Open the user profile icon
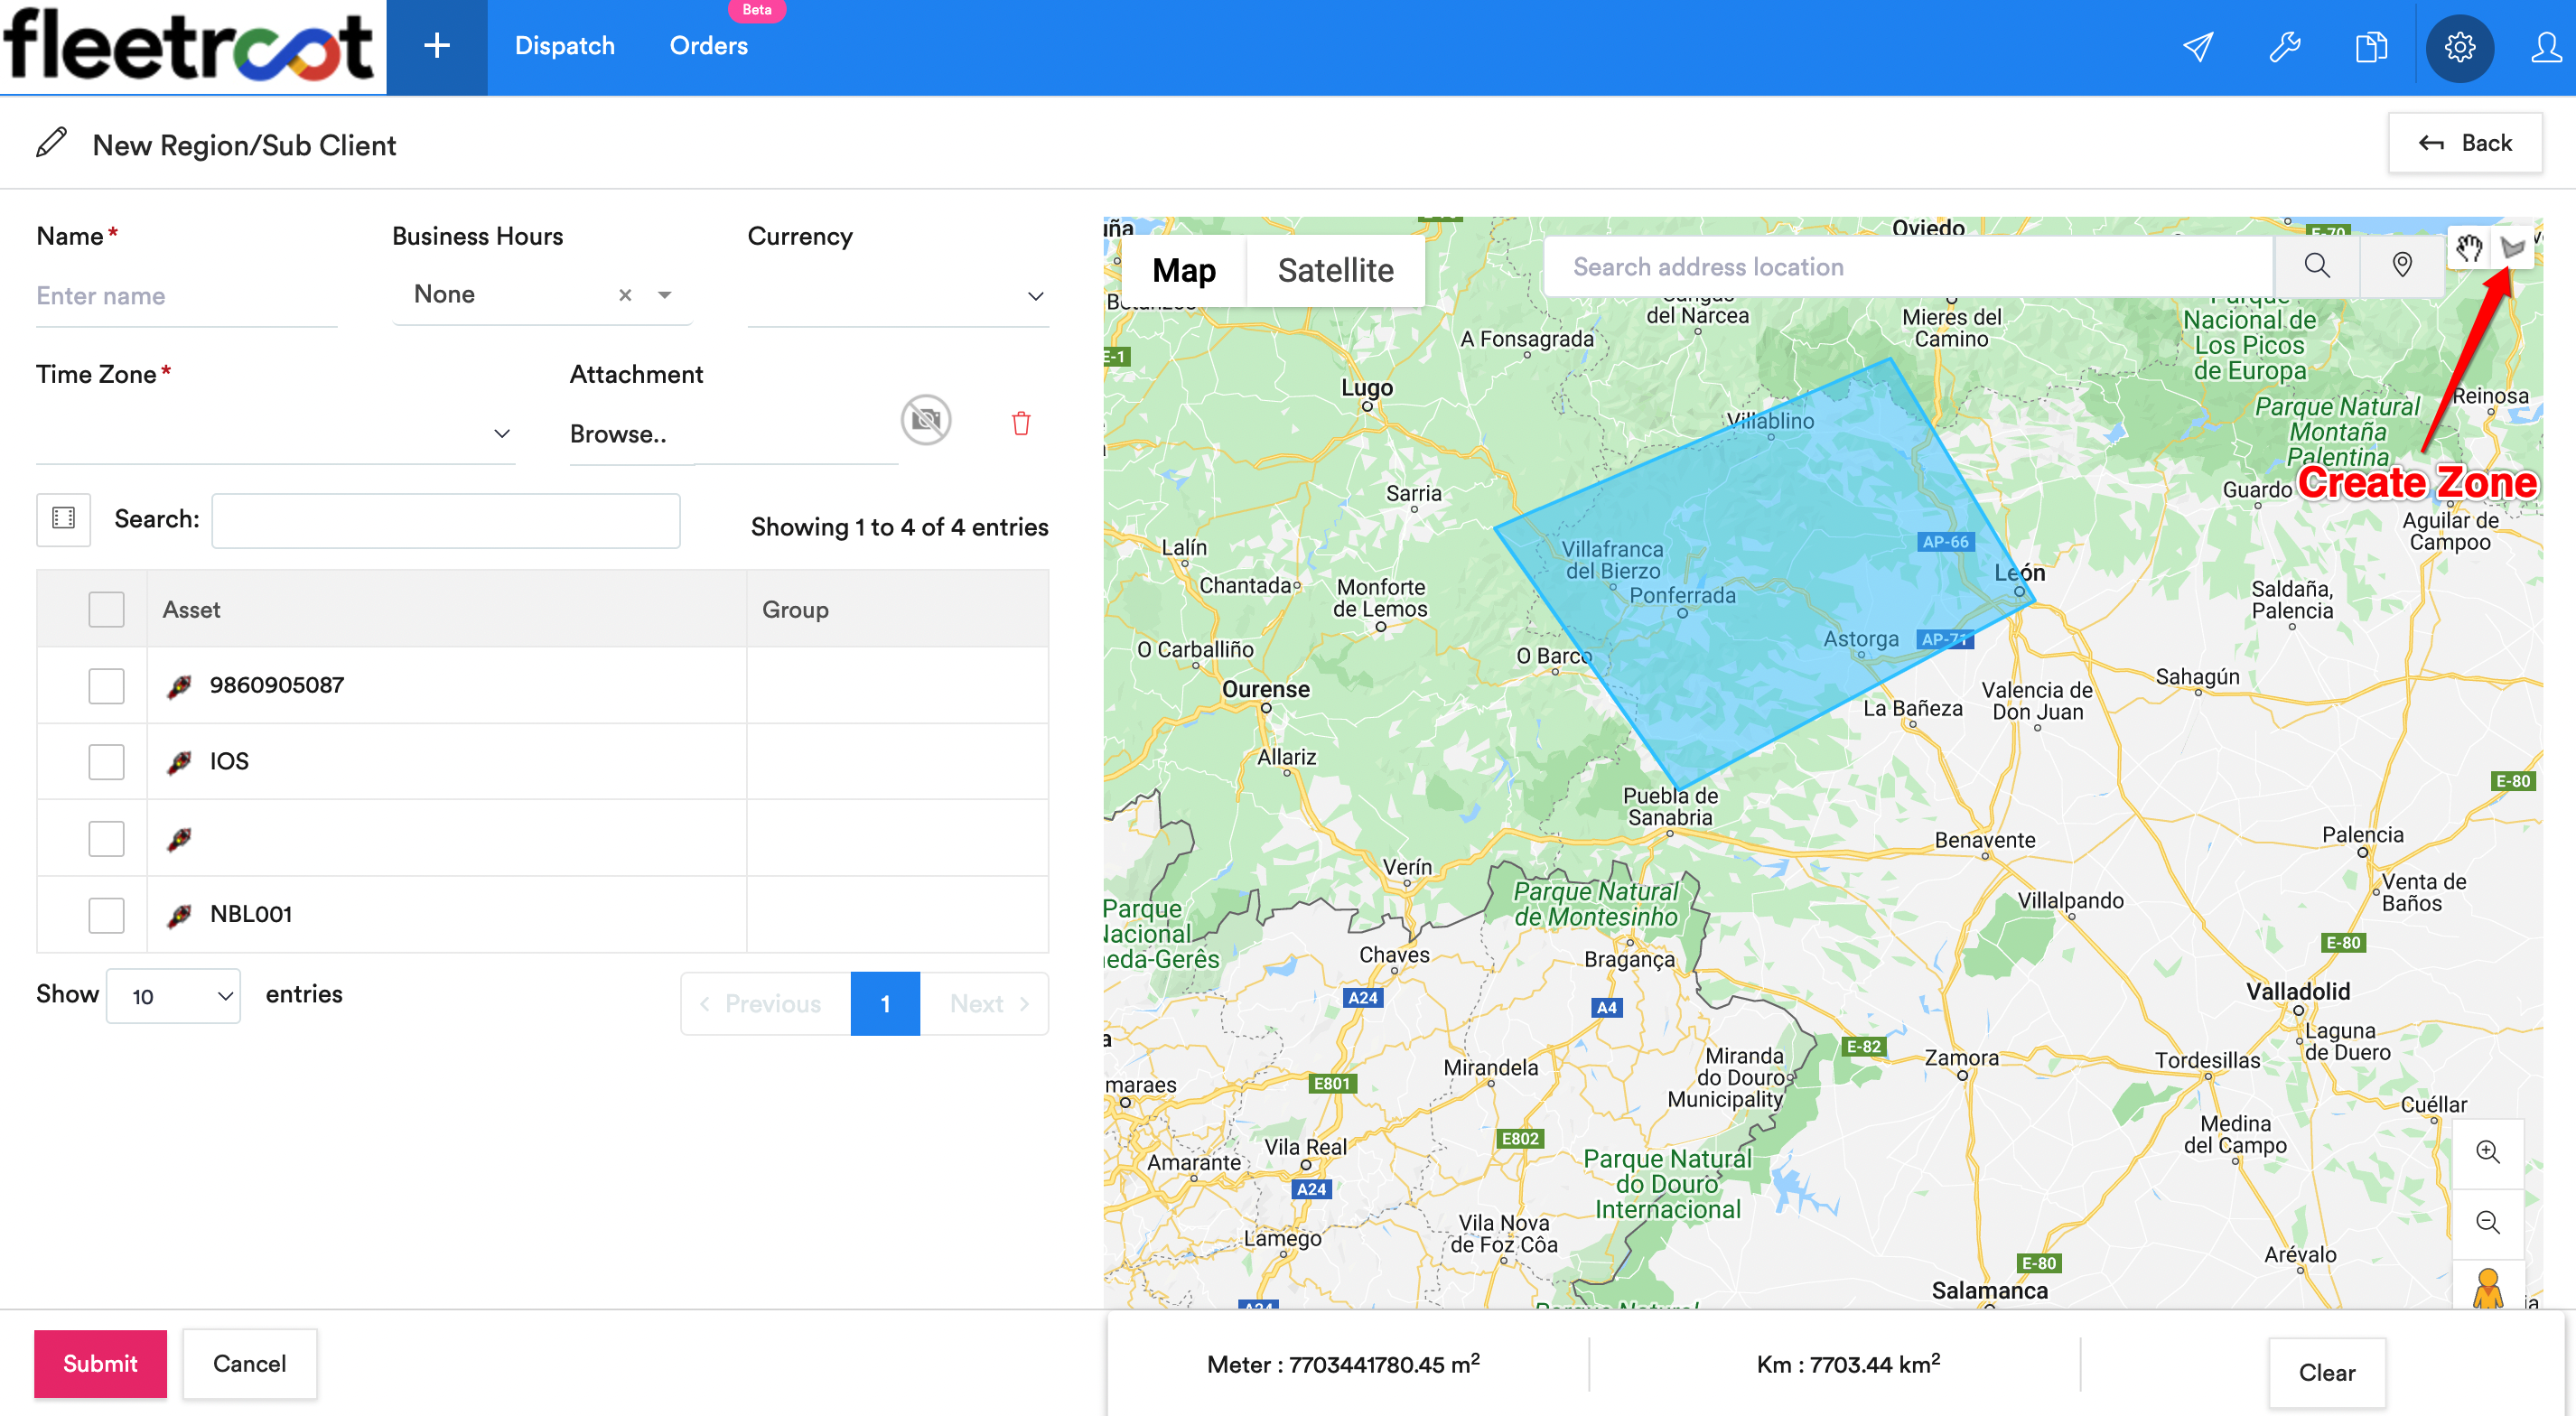 pos(2547,47)
